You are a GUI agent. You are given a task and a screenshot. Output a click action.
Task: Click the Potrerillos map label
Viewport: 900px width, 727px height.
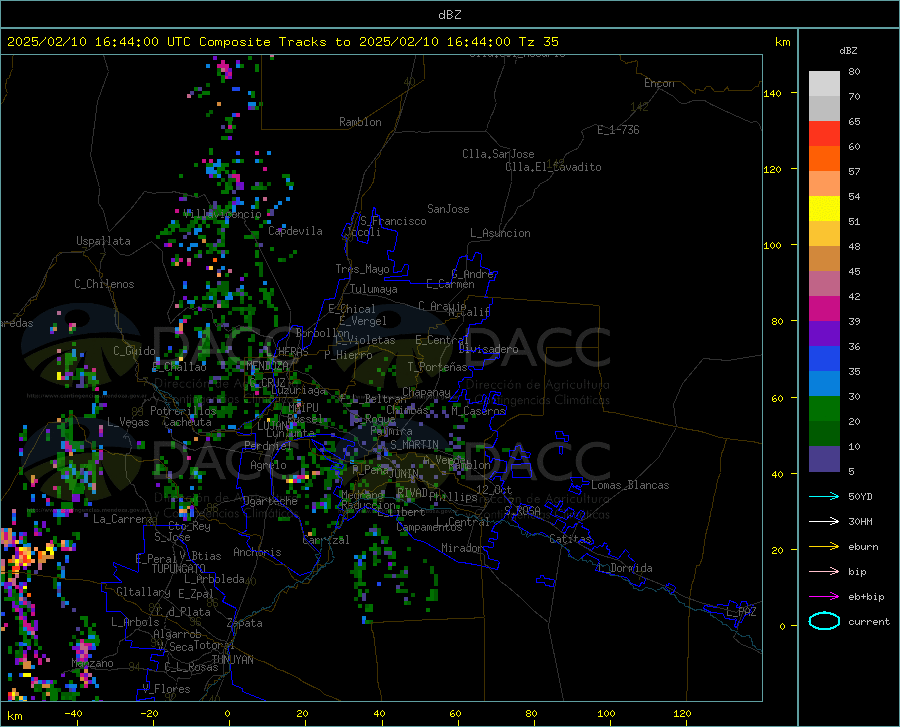[x=183, y=411]
